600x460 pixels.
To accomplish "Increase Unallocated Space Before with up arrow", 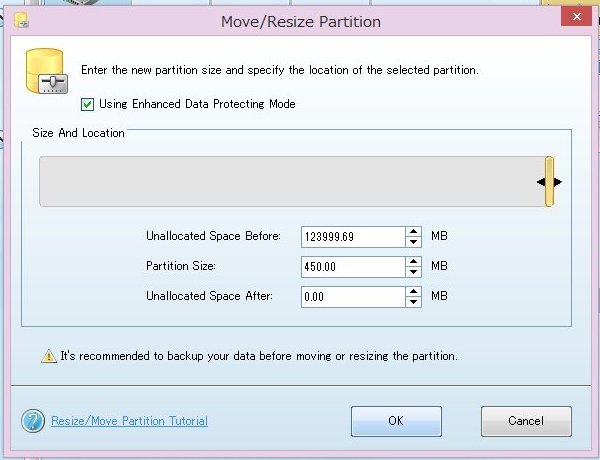I will [413, 232].
